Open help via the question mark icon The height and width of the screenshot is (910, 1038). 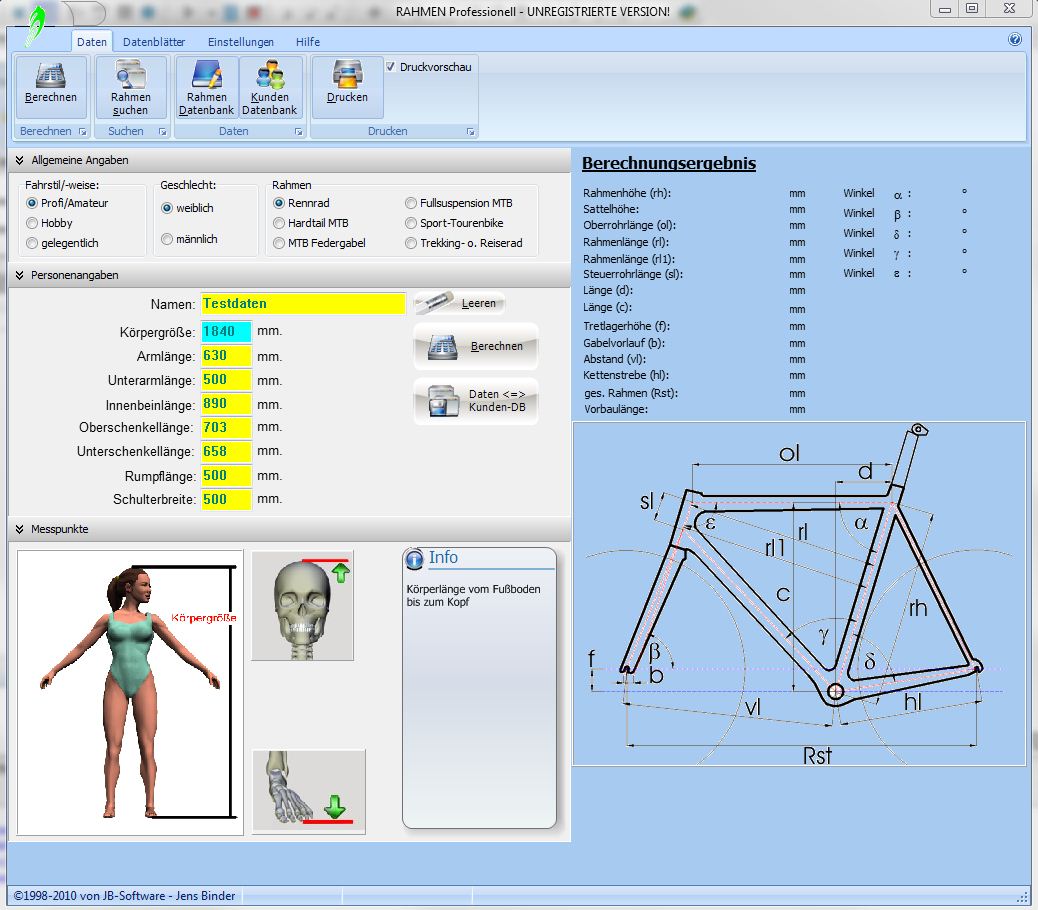pos(1015,40)
